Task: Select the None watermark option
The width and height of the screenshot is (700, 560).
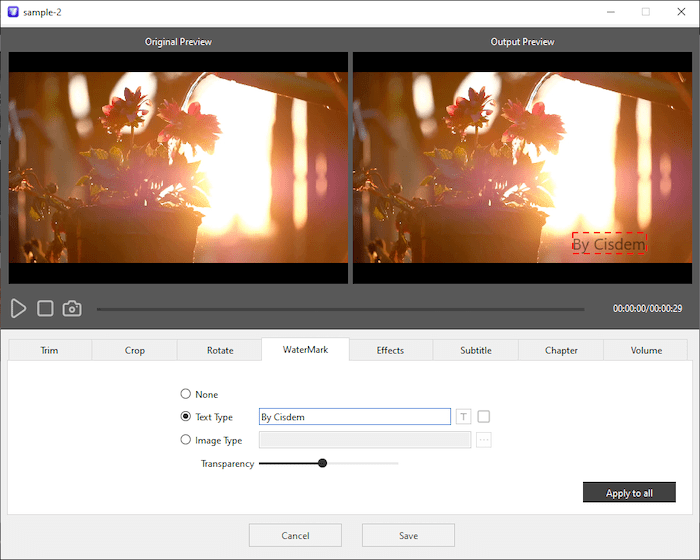Action: (185, 394)
